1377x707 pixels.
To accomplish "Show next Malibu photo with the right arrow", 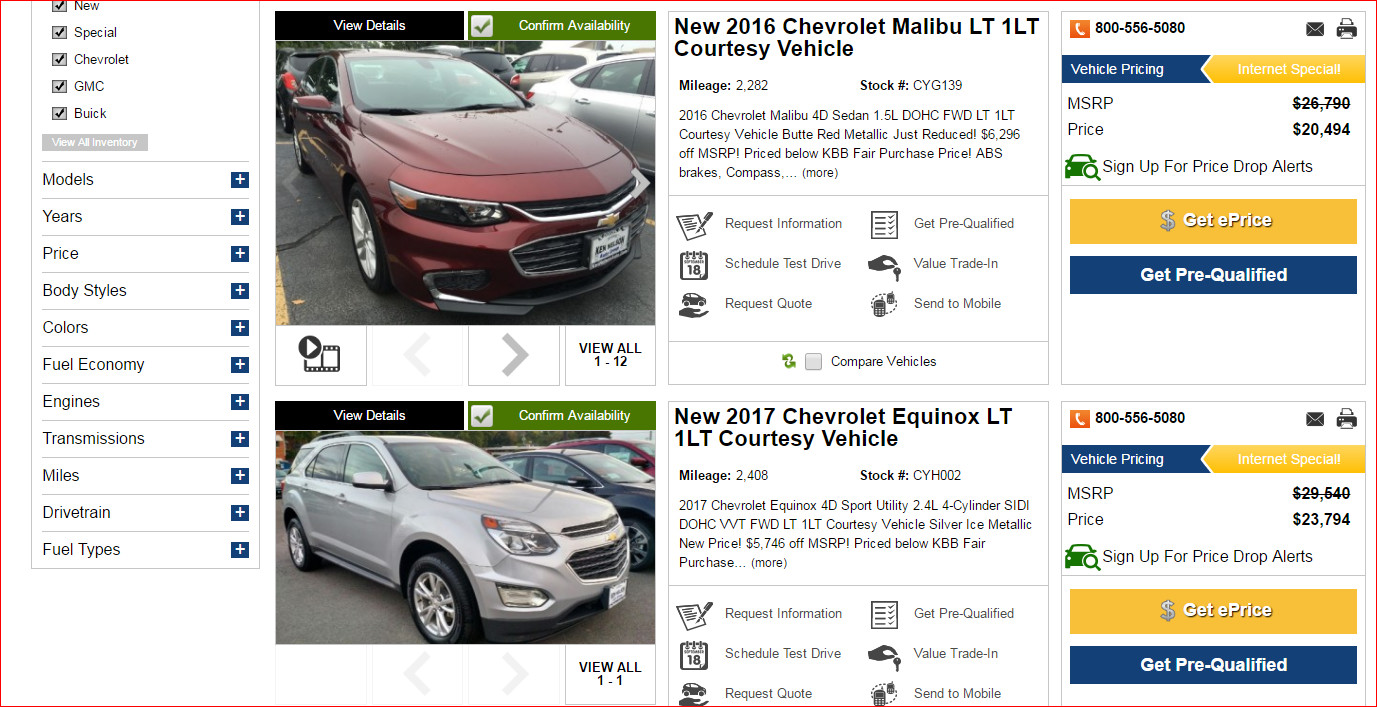I will pyautogui.click(x=514, y=355).
